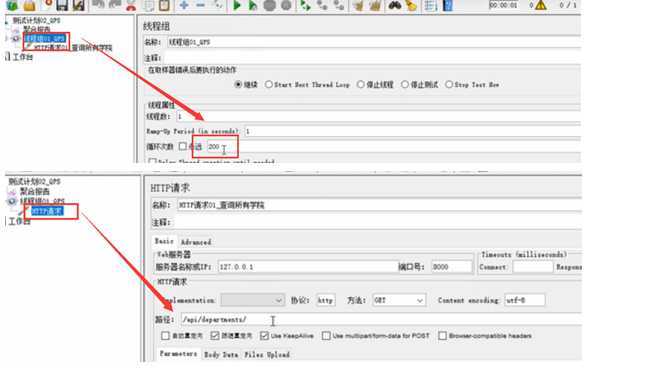Viewport: 649px width, 368px height.
Task: Switch to the Basic tab
Action: click(x=164, y=241)
